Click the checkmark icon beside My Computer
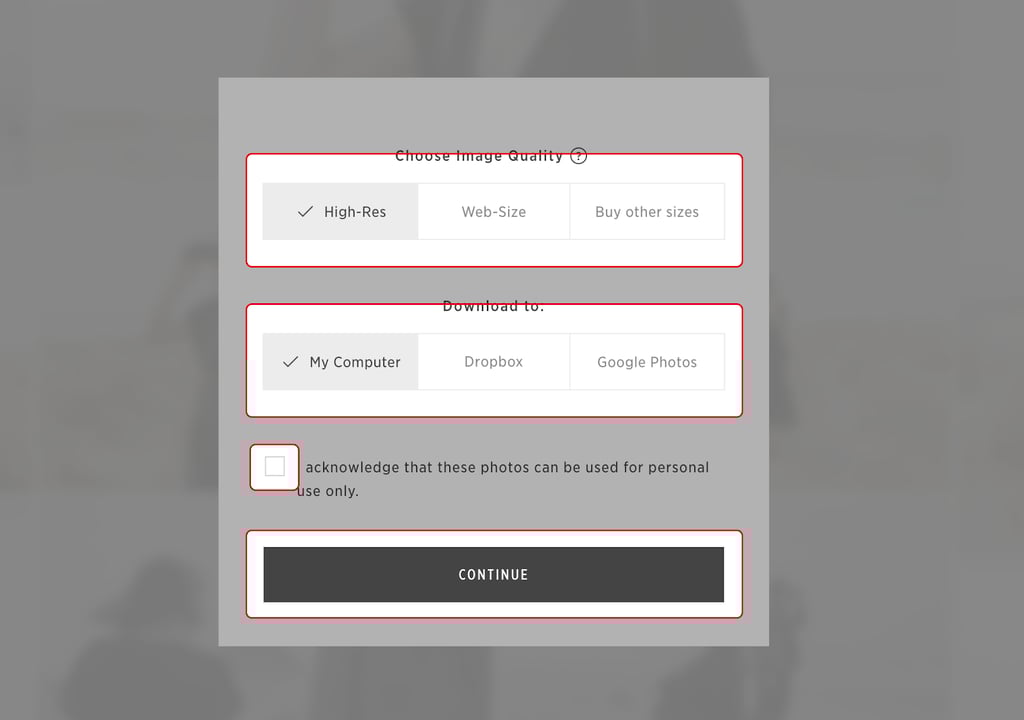1024x720 pixels. 291,362
